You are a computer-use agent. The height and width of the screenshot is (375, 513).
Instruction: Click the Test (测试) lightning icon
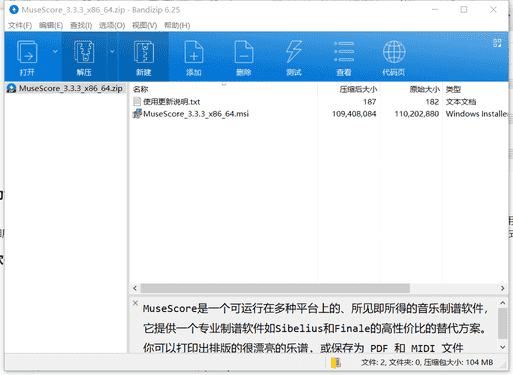click(294, 52)
